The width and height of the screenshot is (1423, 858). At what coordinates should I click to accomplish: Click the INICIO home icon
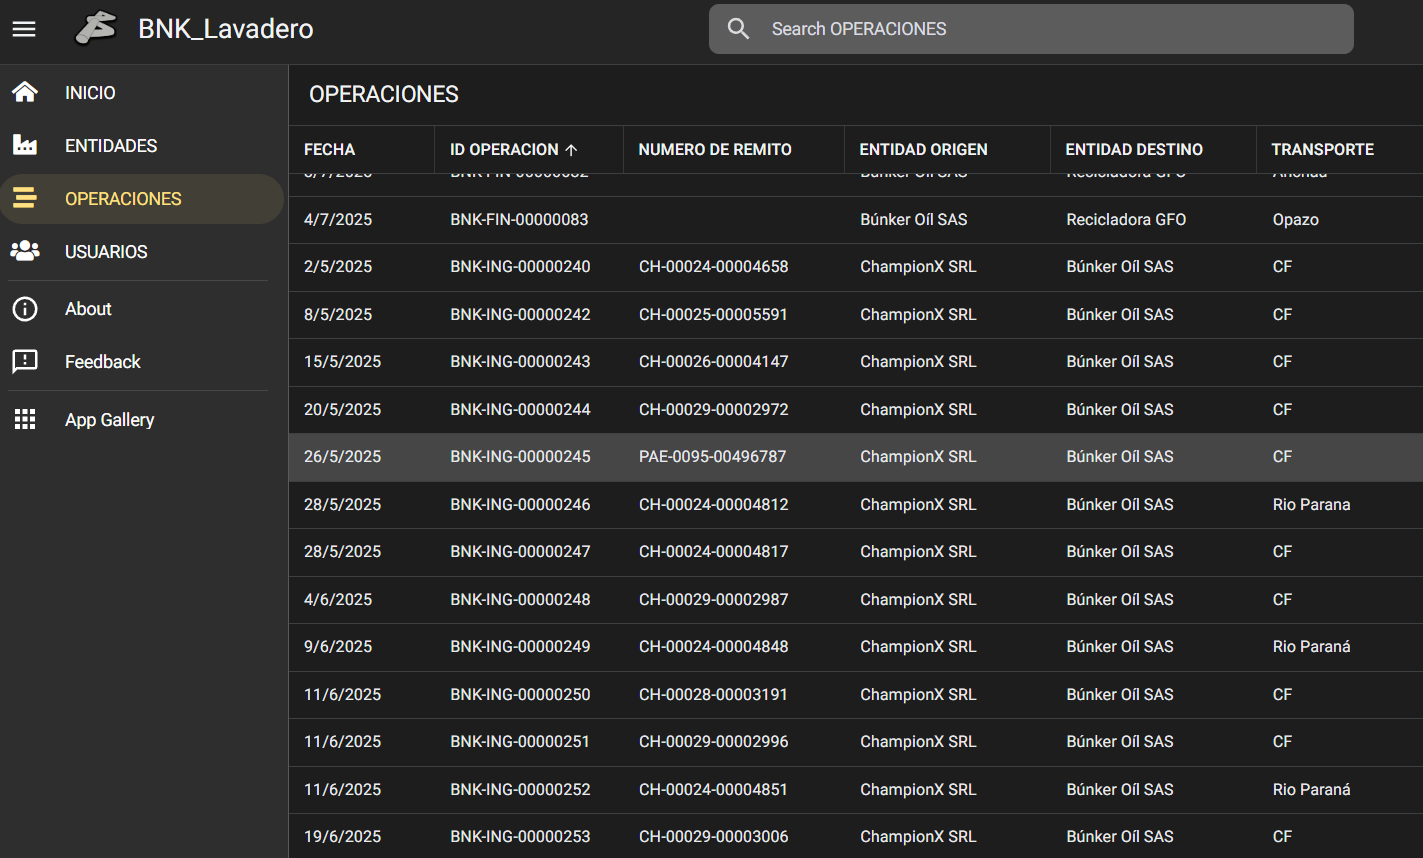(x=25, y=93)
